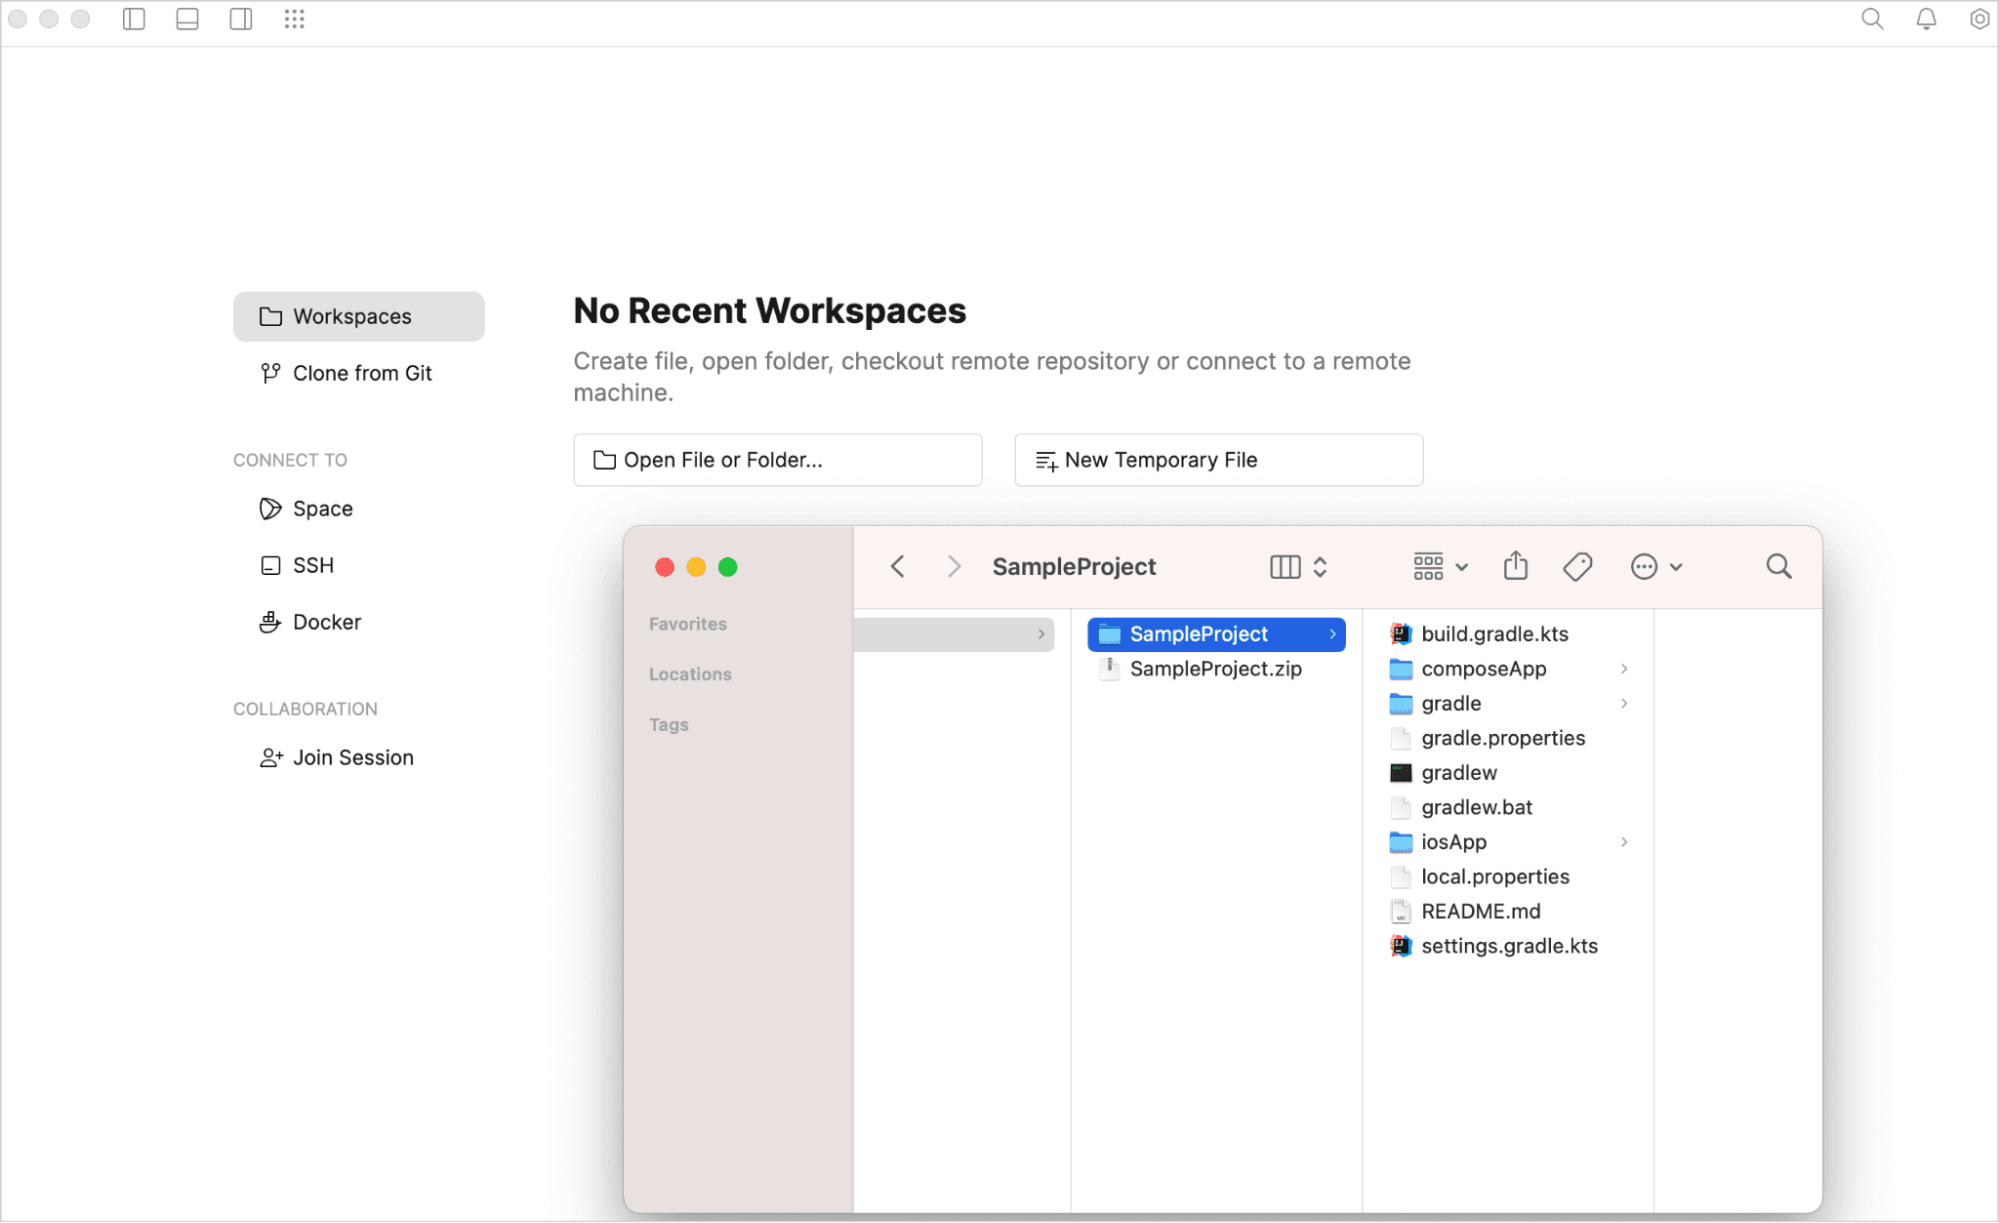Viewport: 1999px width, 1223px height.
Task: Click the Finder tag icon
Action: [1577, 566]
